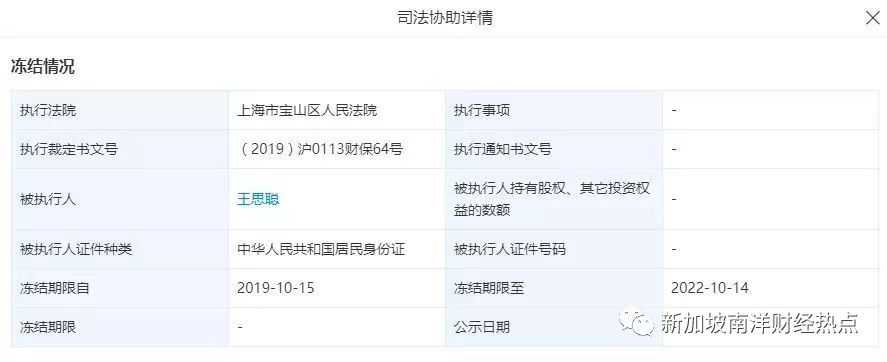This screenshot has width=887, height=362.
Task: Click the 执行裁定书文号 label cell
Action: tap(120, 149)
